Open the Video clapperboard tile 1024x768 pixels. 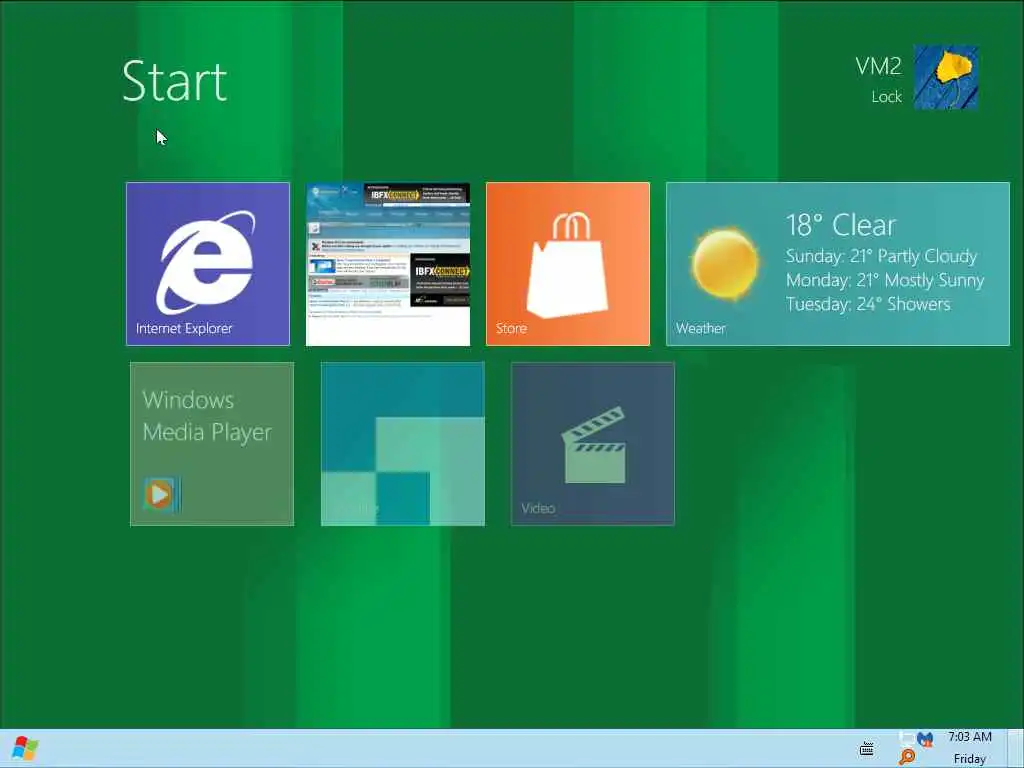(x=592, y=444)
